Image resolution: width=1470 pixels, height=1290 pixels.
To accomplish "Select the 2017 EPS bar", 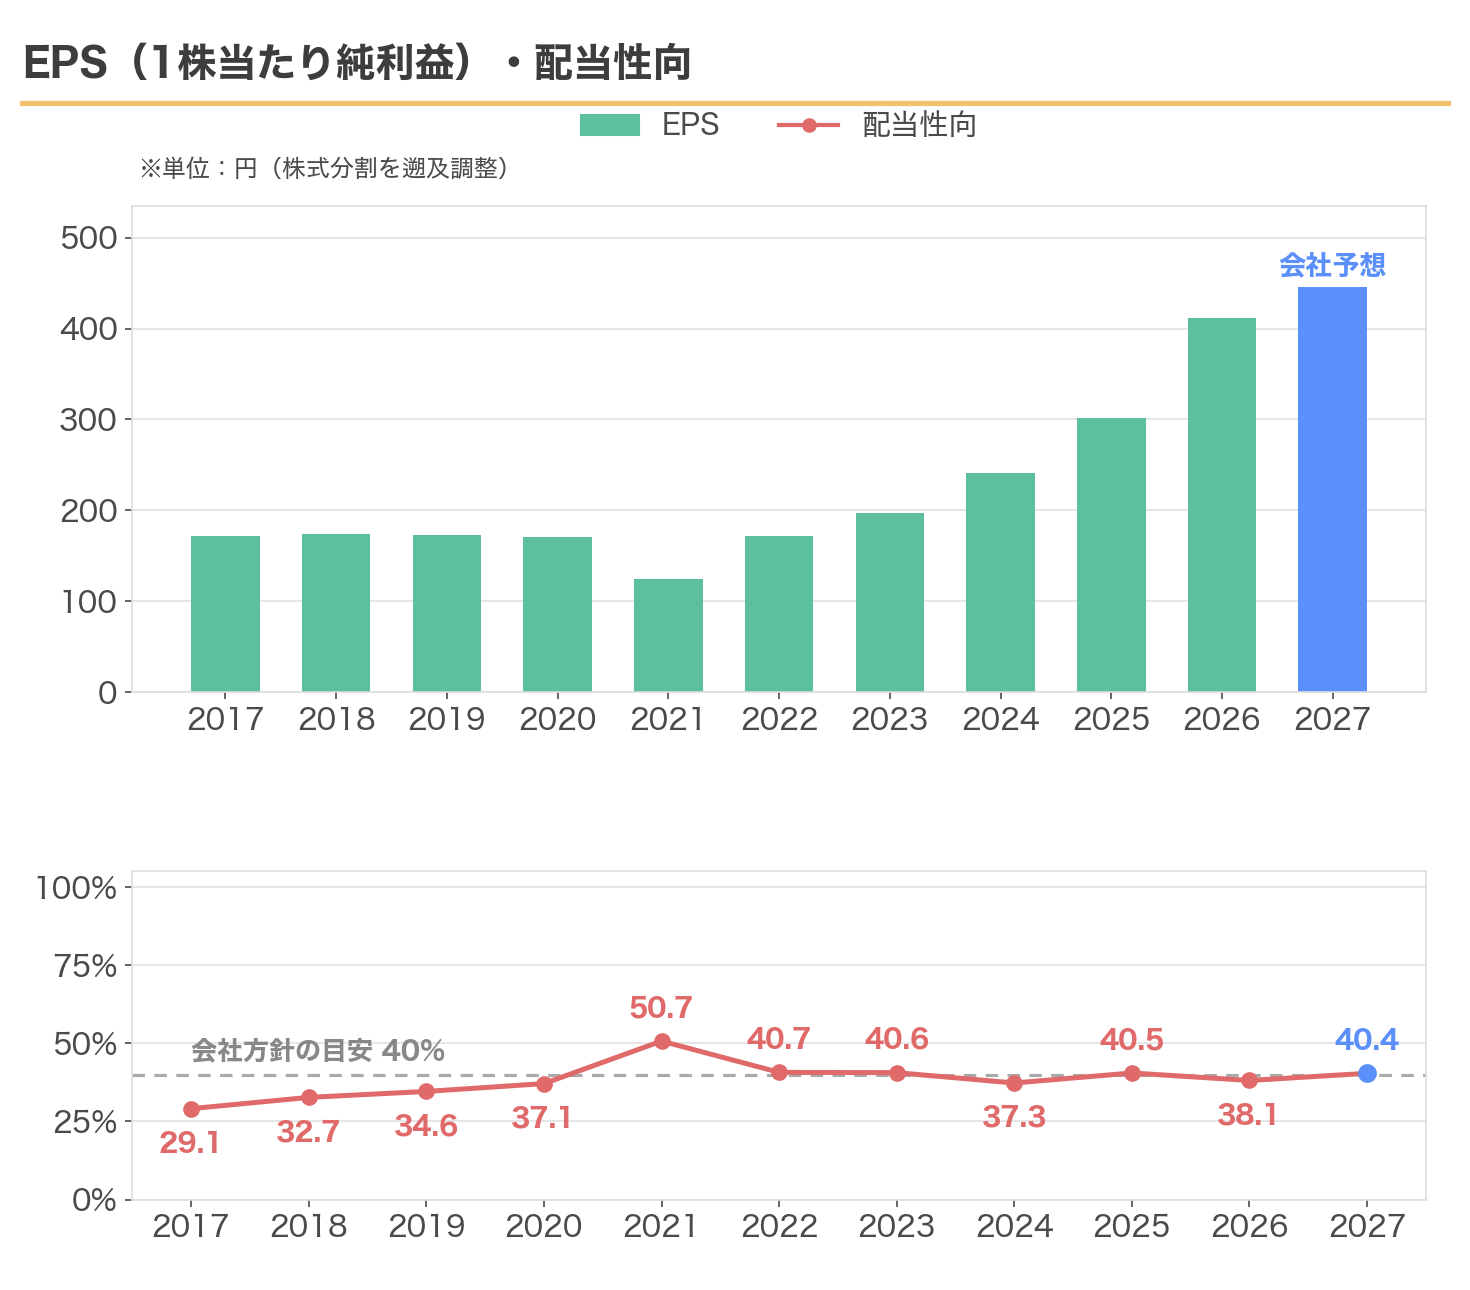I will [x=225, y=614].
